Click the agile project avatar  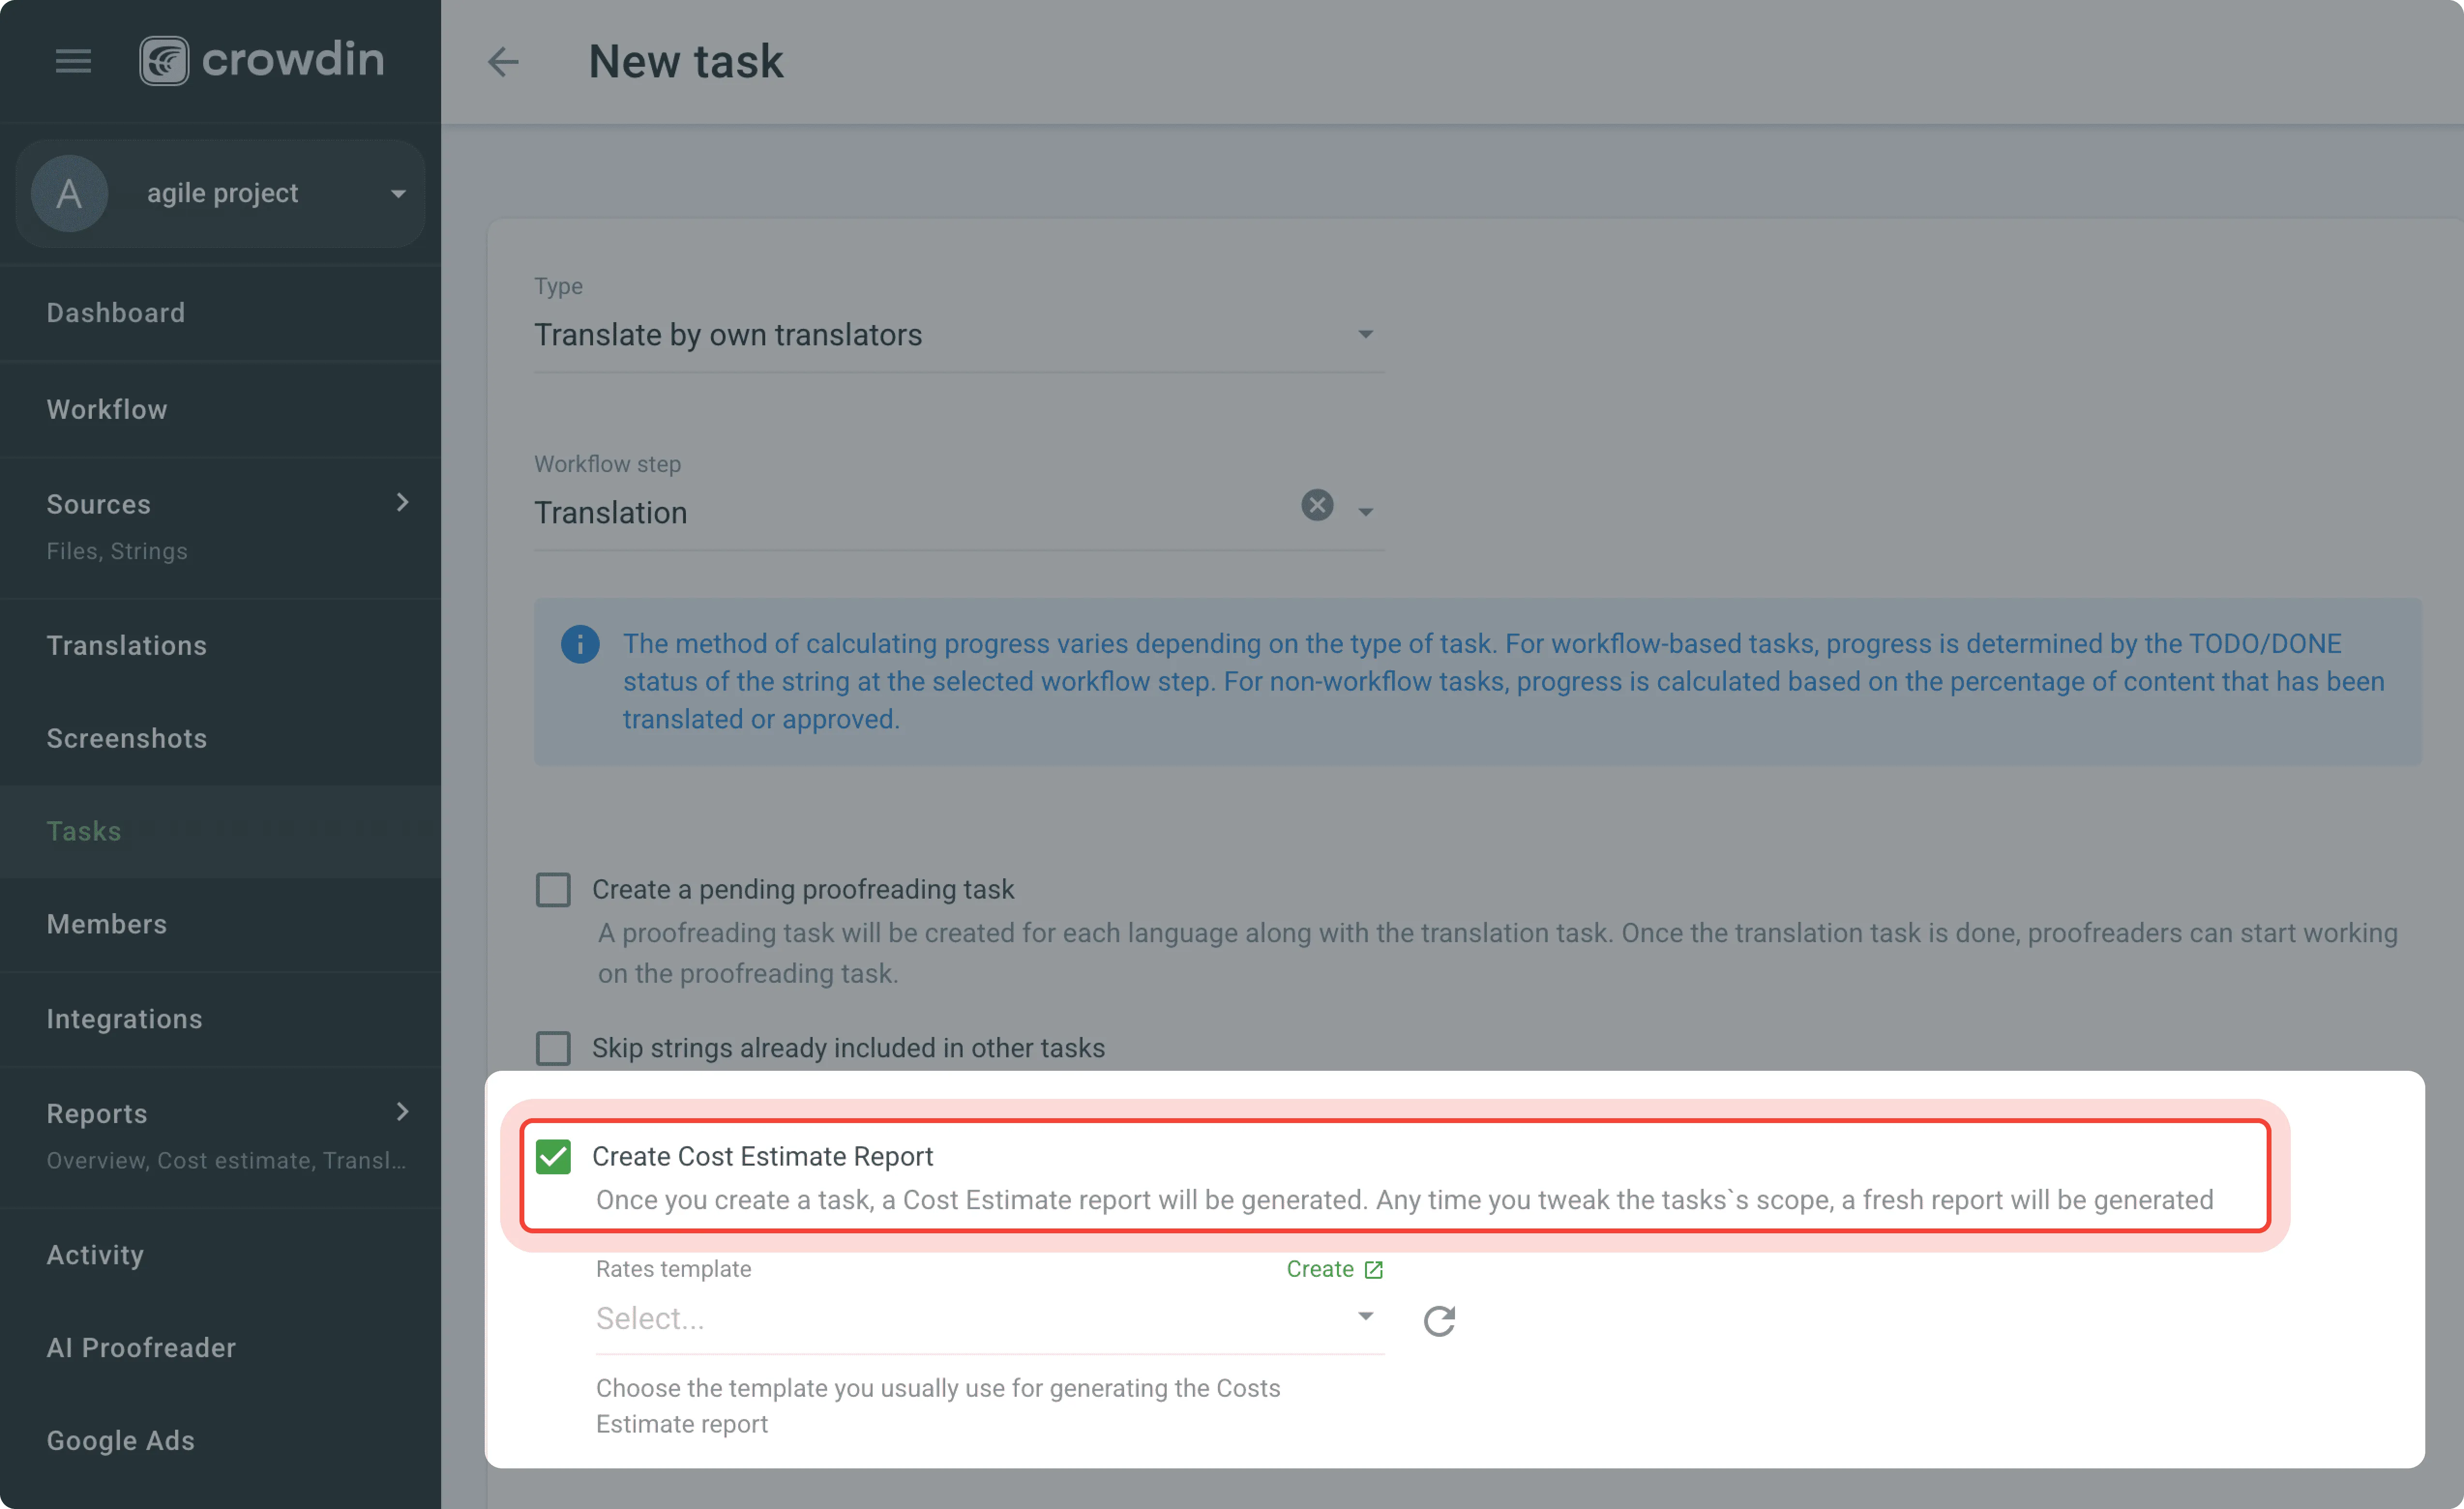(x=69, y=193)
